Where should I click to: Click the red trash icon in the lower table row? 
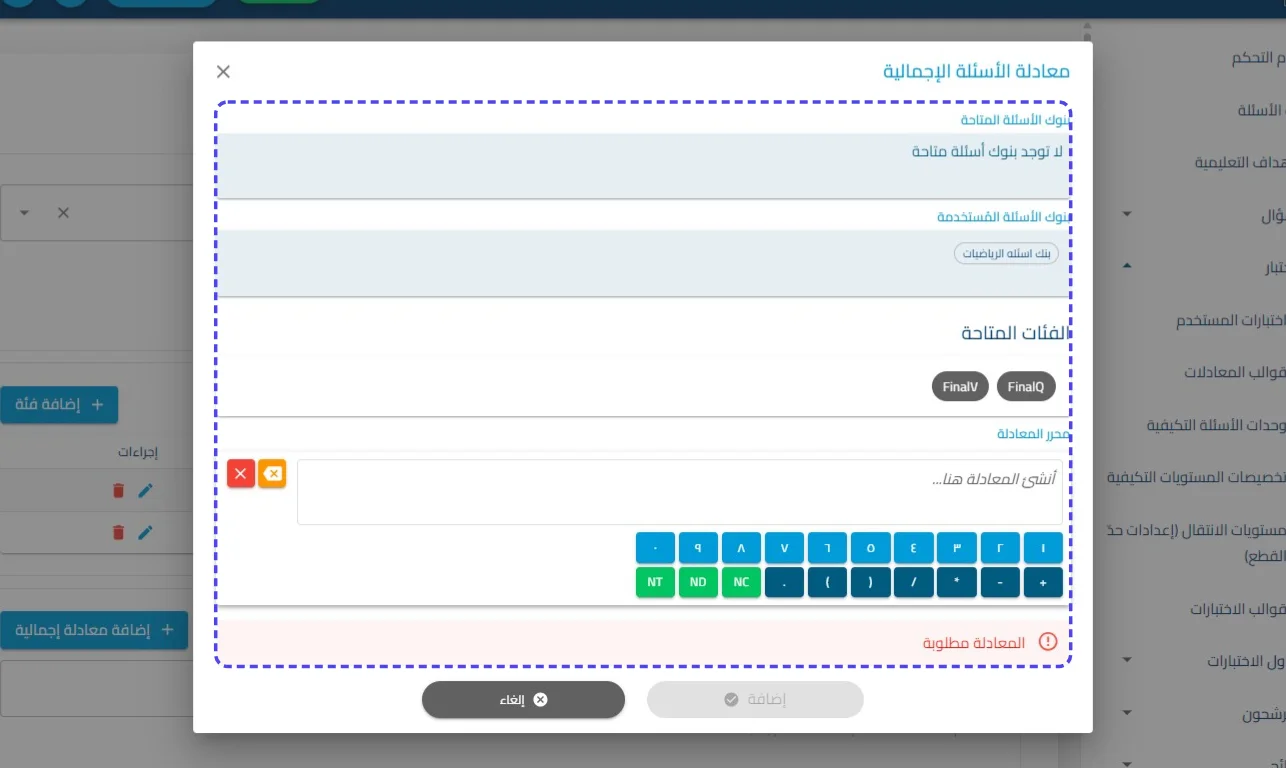pyautogui.click(x=118, y=532)
